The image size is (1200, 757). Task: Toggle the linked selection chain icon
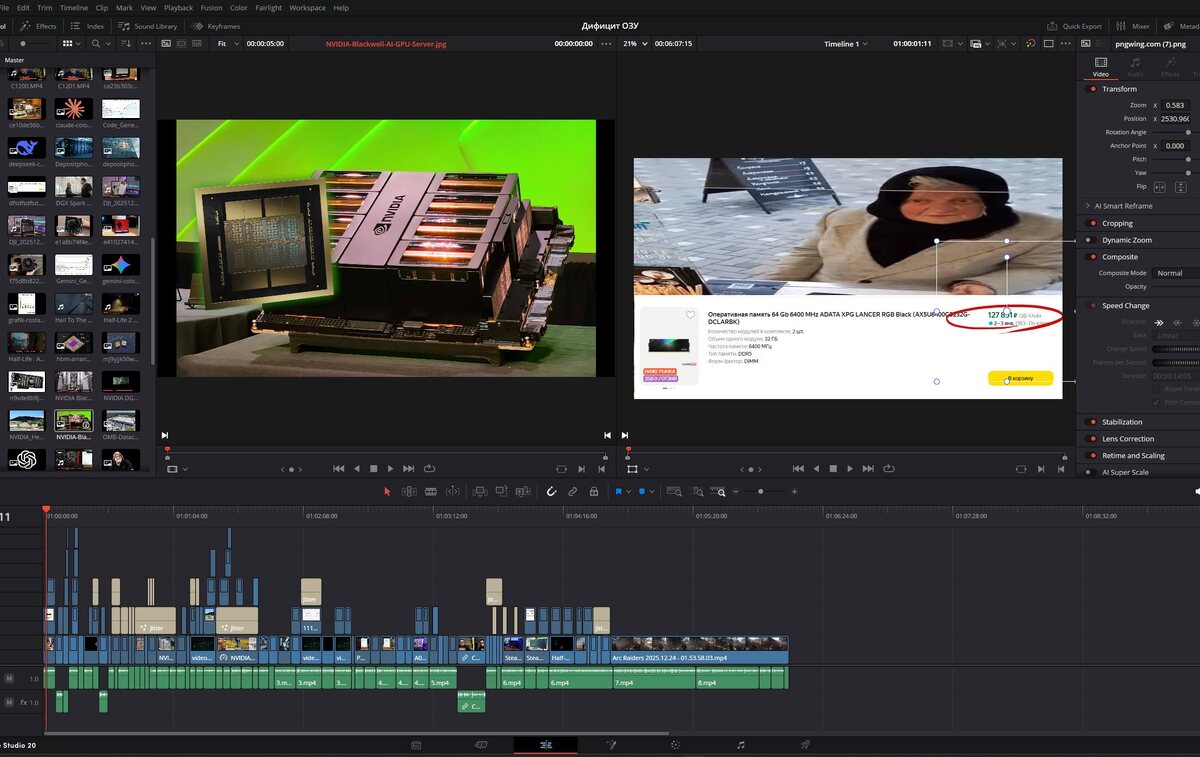572,491
